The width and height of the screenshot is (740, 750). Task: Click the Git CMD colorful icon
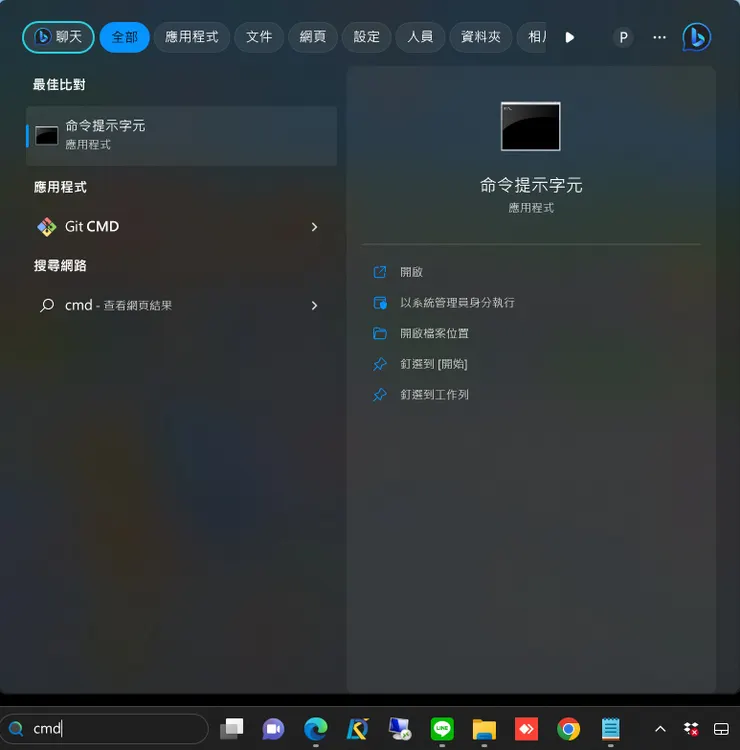tap(47, 227)
